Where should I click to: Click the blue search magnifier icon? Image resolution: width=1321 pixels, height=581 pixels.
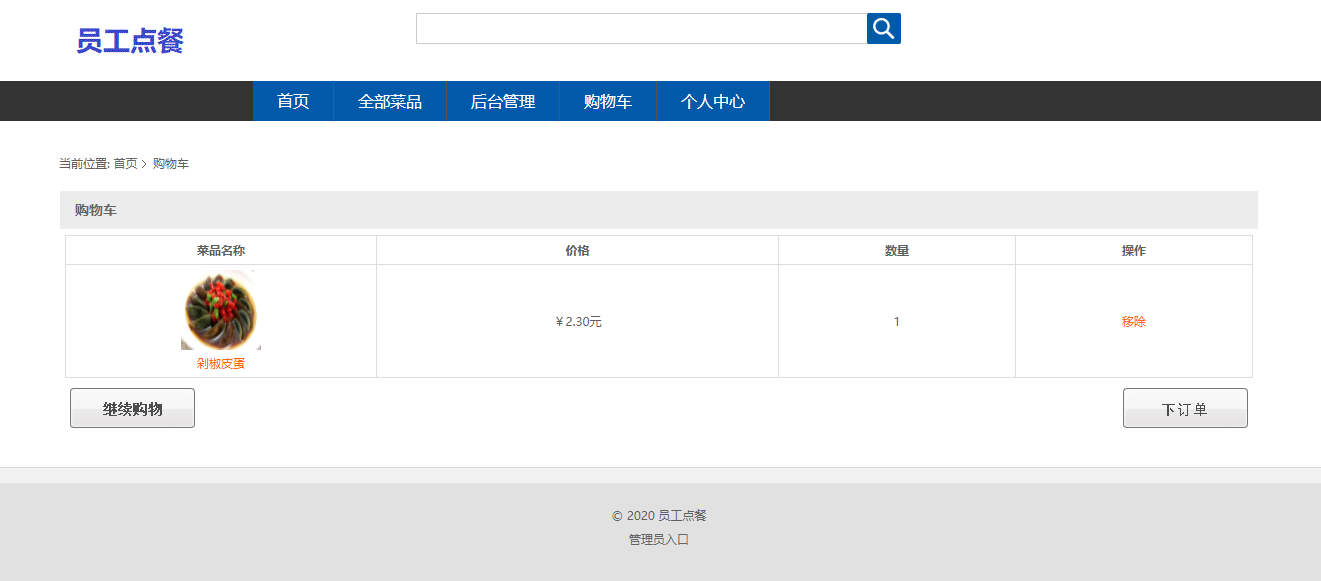[x=883, y=28]
